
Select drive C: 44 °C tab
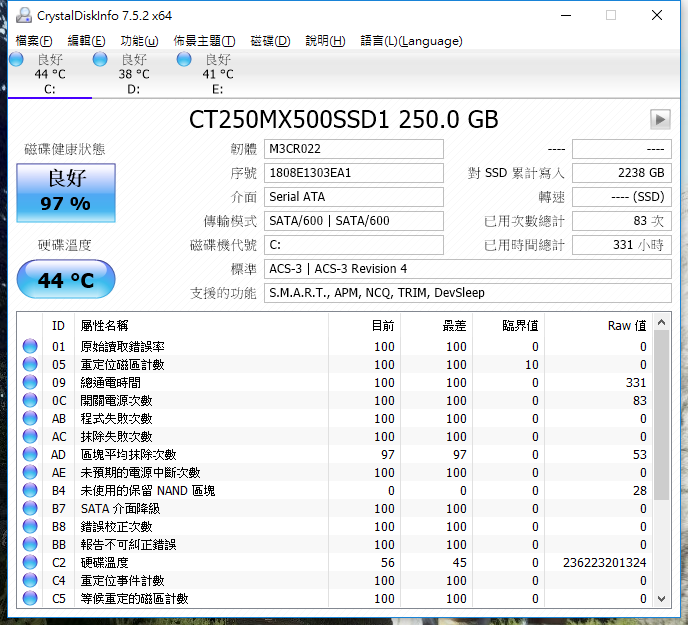pyautogui.click(x=50, y=74)
